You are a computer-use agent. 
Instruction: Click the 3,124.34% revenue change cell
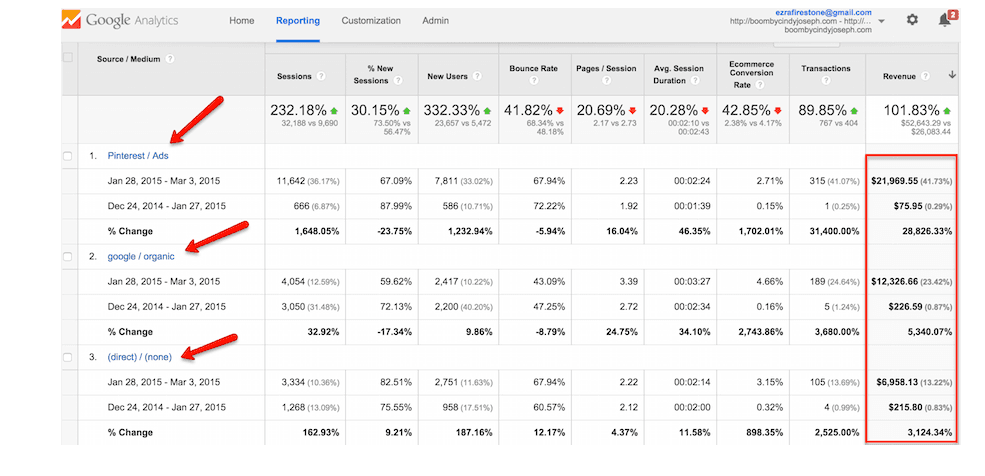click(x=928, y=432)
